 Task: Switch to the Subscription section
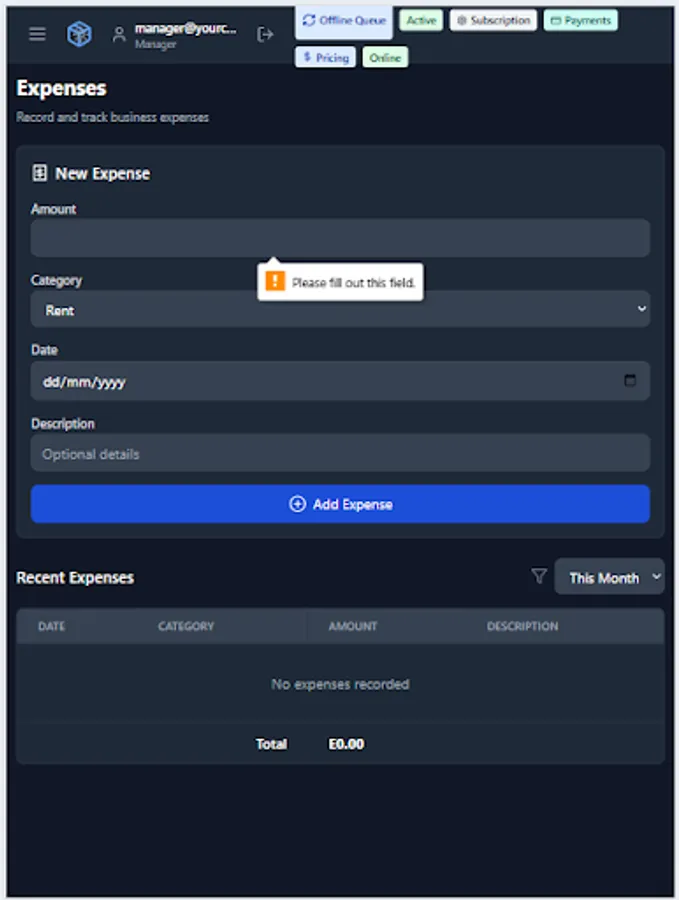pyautogui.click(x=493, y=19)
